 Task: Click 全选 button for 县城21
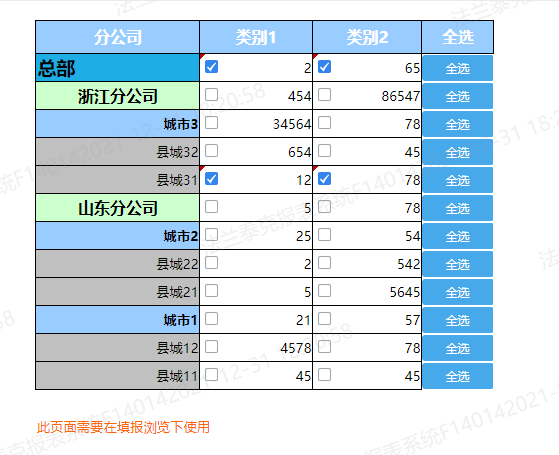[458, 292]
